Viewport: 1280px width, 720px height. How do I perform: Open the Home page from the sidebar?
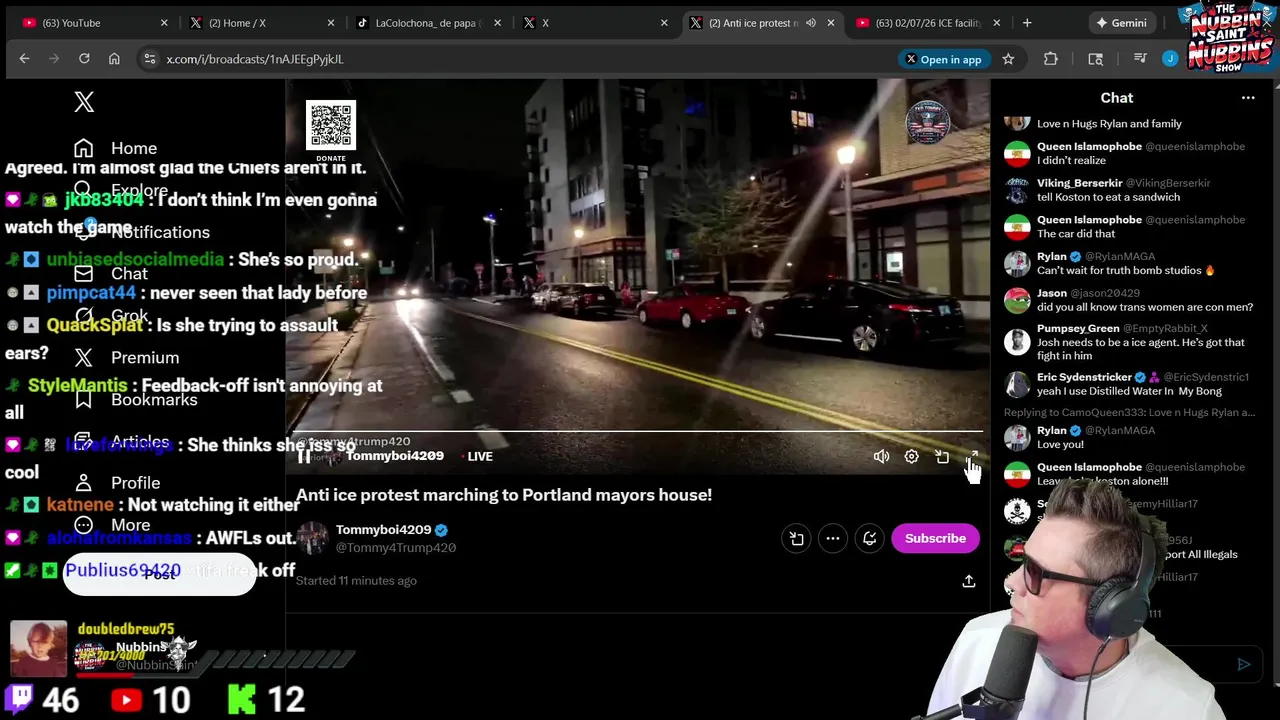tap(116, 148)
